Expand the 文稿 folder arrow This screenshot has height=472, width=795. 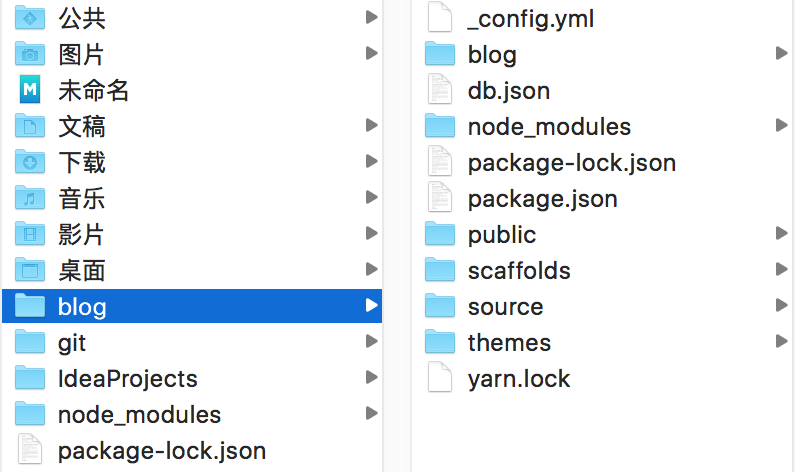[x=371, y=126]
